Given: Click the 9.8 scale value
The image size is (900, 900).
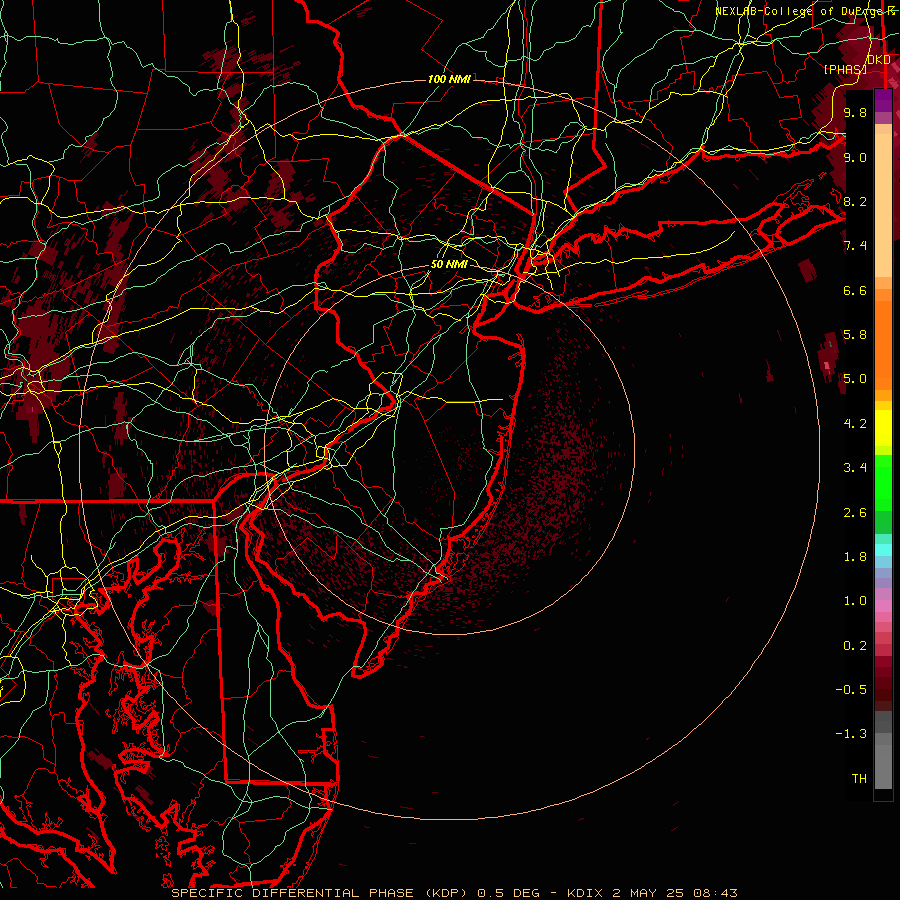Looking at the screenshot, I should 855,112.
